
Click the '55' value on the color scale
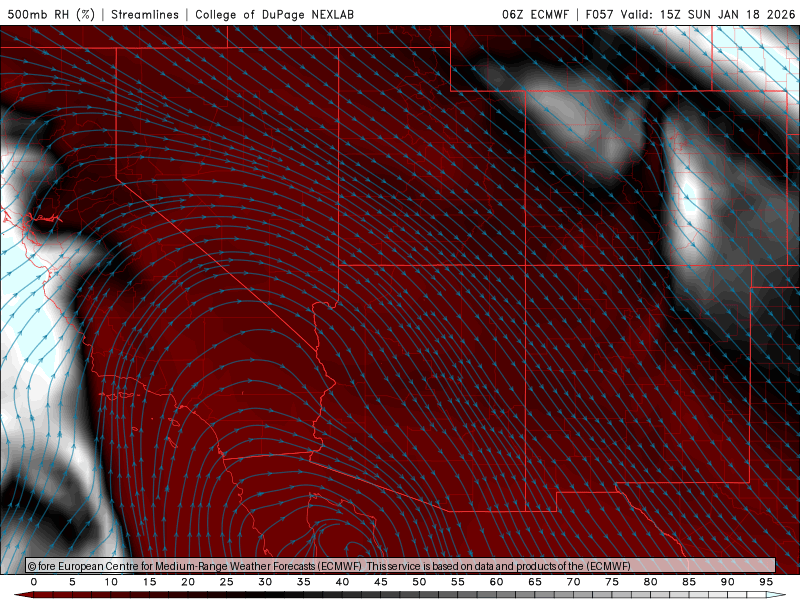458,582
